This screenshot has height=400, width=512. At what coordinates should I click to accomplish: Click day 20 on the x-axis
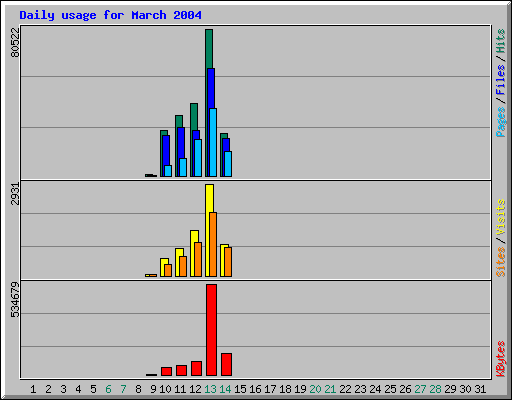(x=315, y=389)
